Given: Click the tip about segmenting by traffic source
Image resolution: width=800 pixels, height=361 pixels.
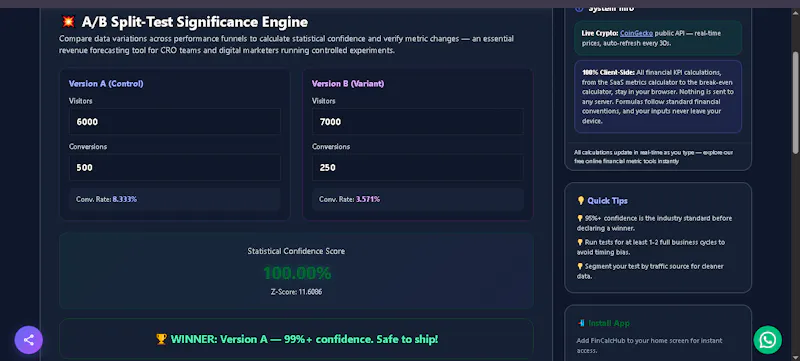Looking at the screenshot, I should coord(651,271).
